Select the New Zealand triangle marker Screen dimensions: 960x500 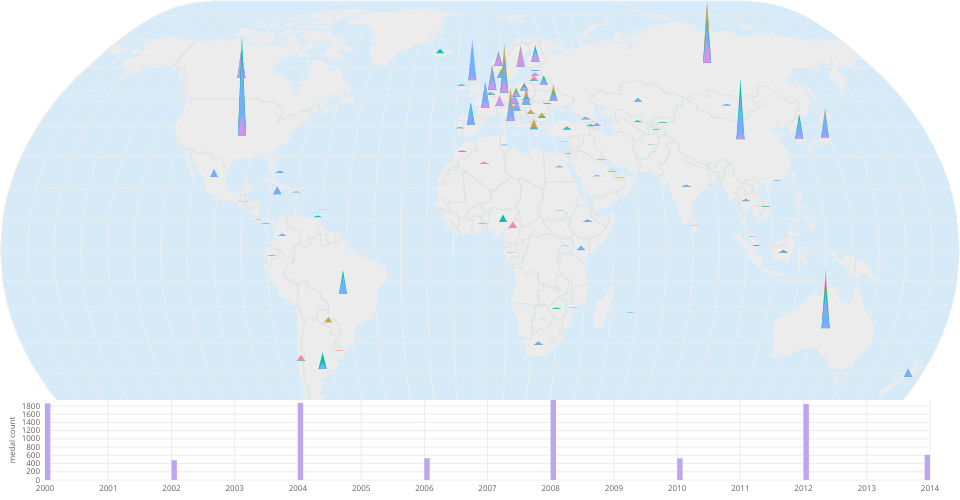[908, 373]
